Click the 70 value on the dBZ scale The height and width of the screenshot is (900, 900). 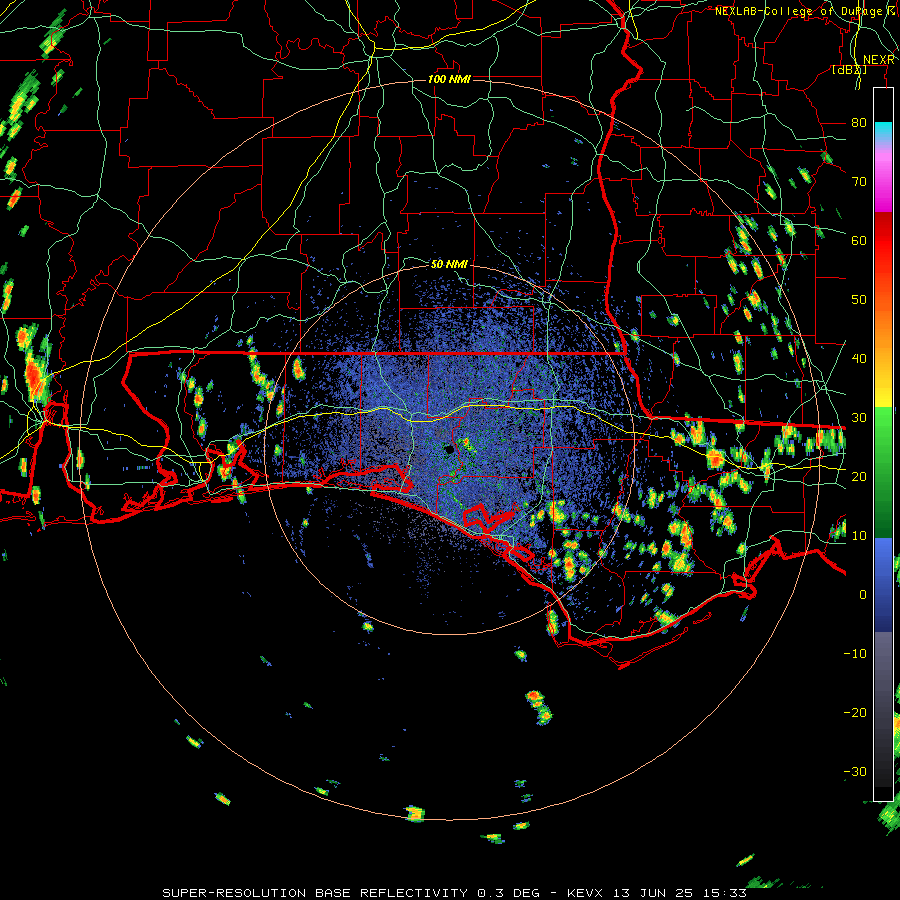click(x=859, y=182)
